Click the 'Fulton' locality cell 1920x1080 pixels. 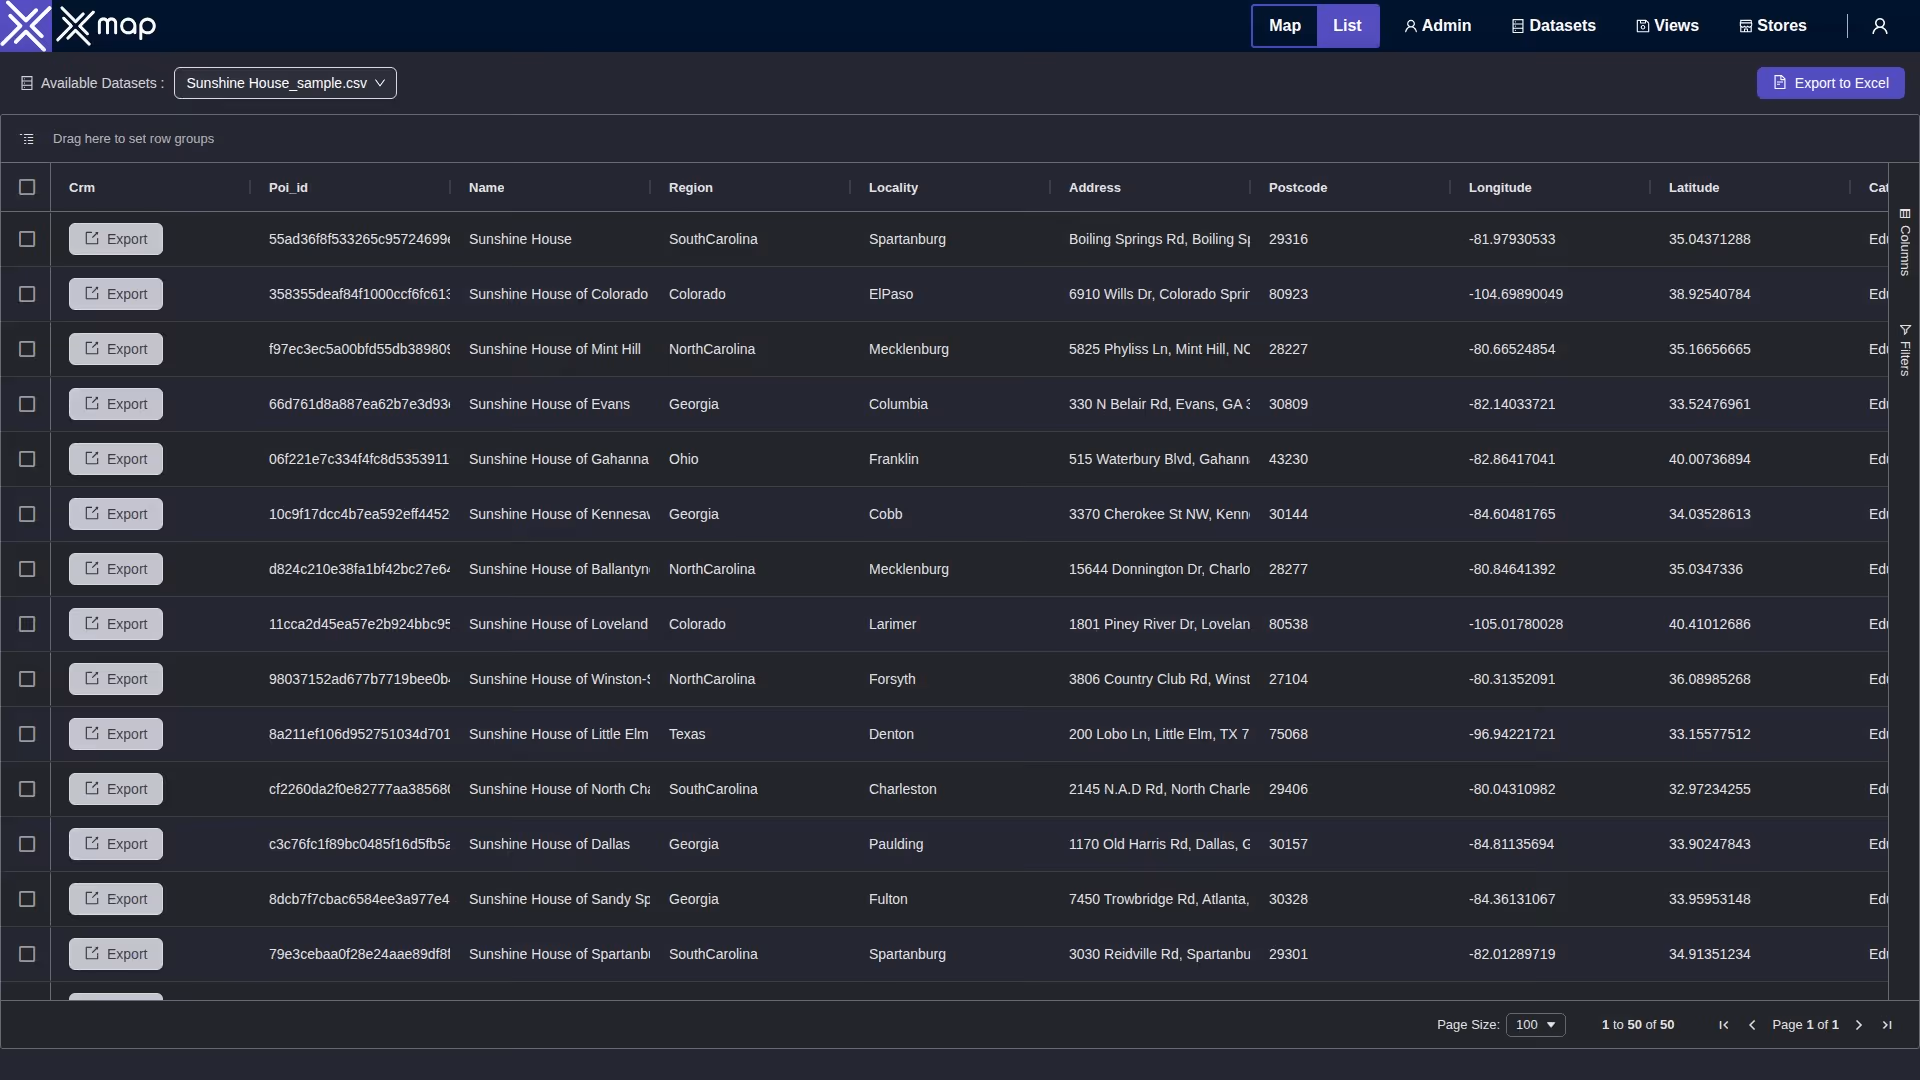tap(888, 899)
